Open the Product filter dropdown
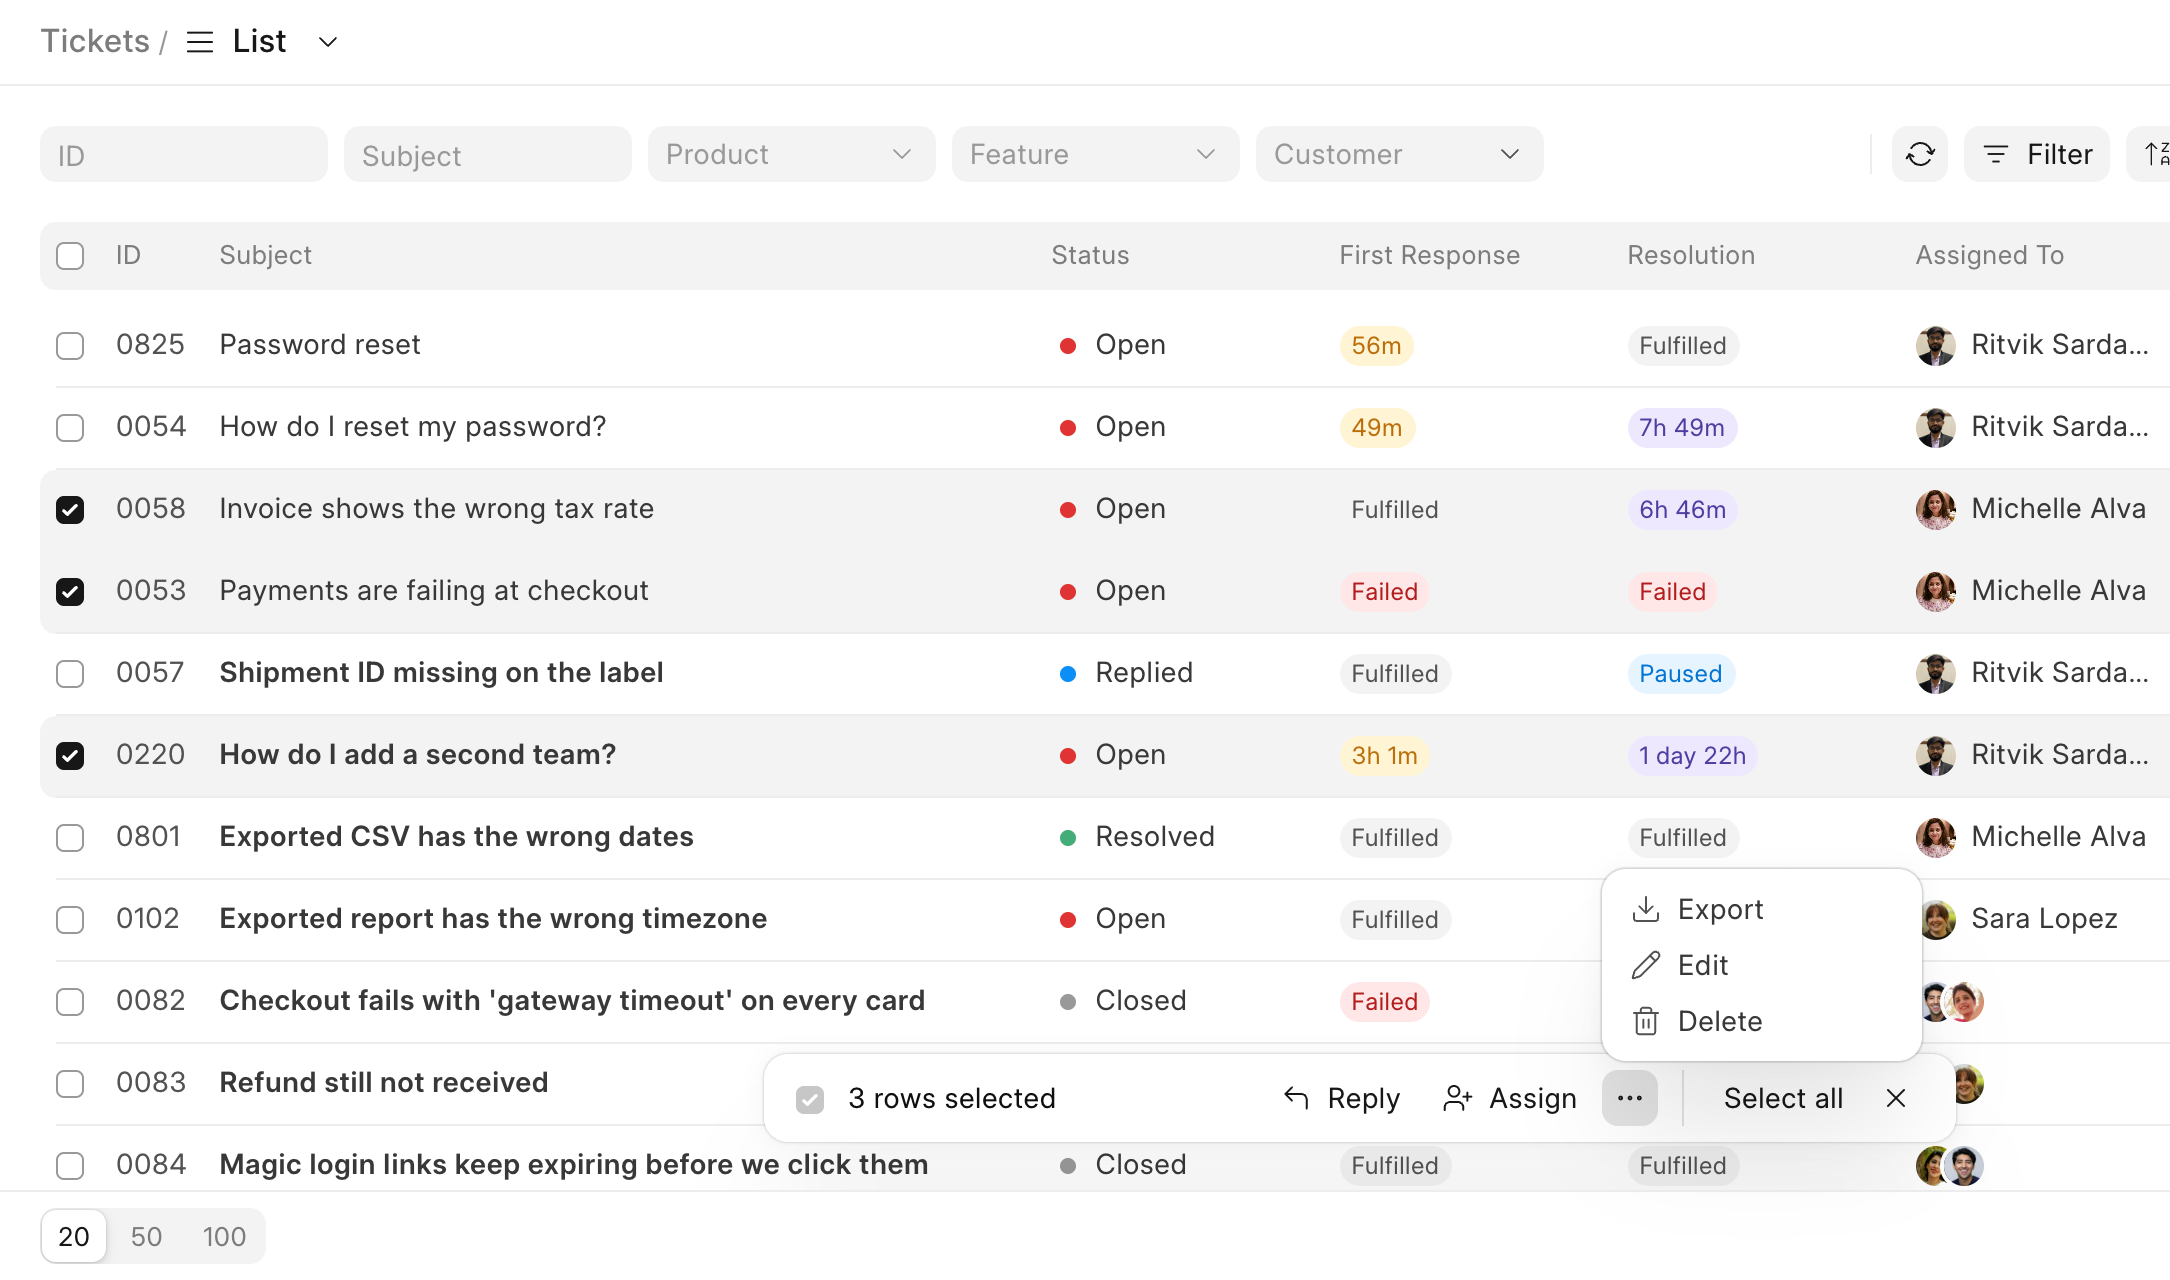 pos(791,154)
